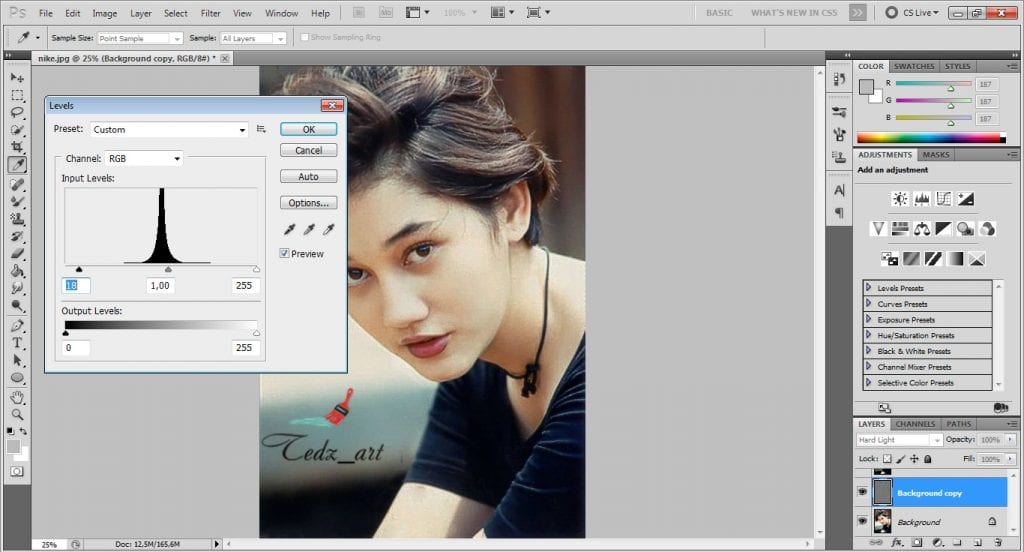The height and width of the screenshot is (552, 1024).
Task: Click the midtone gray input slider
Action: coord(168,269)
